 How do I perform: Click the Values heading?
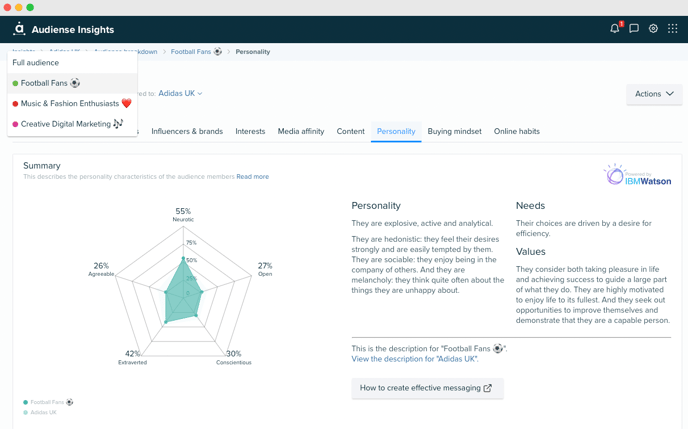point(530,252)
